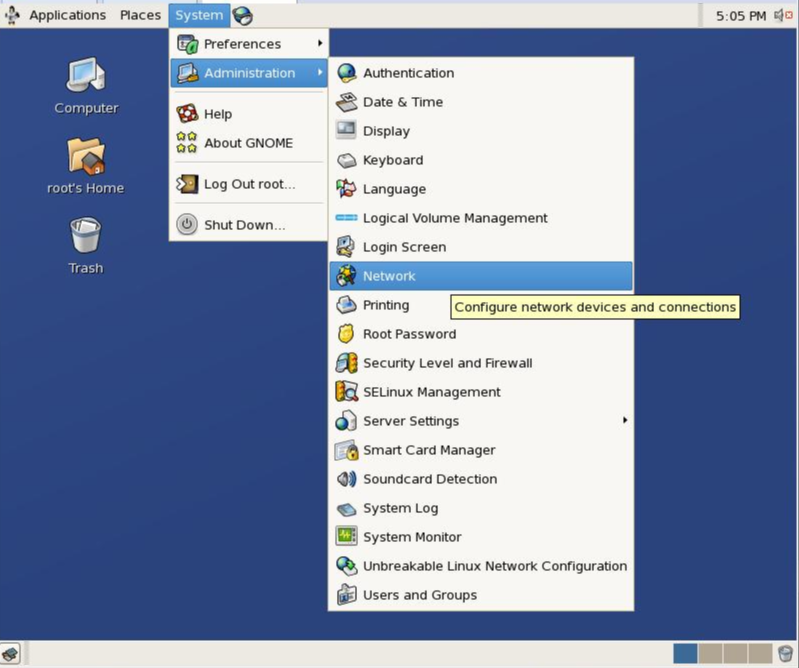Expand the Preferences submenu

pos(249,44)
